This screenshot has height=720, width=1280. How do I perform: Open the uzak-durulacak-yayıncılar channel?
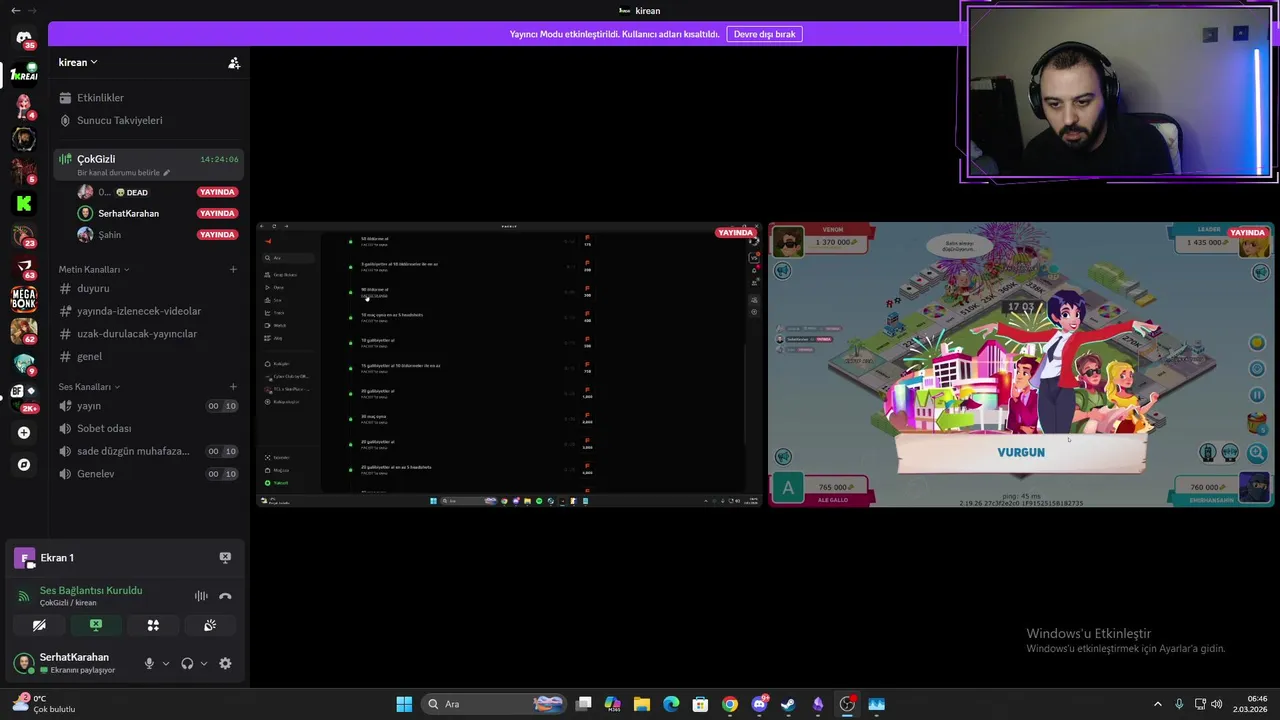pyautogui.click(x=148, y=334)
